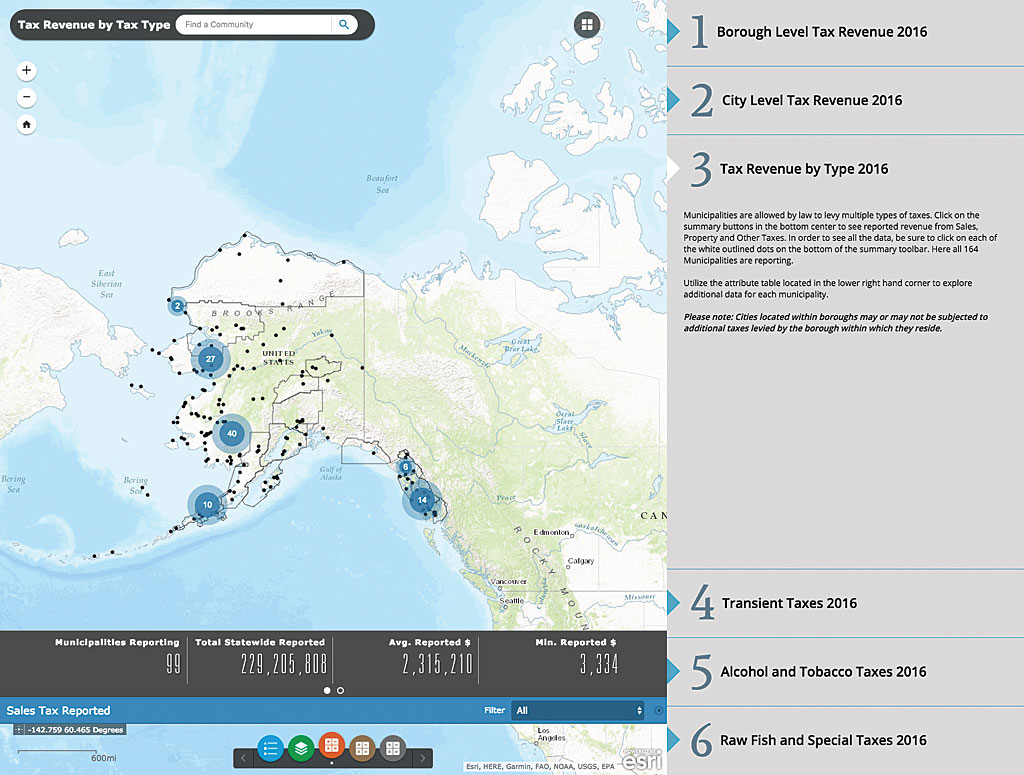The width and height of the screenshot is (1024, 775).
Task: Expand Raw Fish and Special Taxes 2016 chevron
Action: click(675, 740)
